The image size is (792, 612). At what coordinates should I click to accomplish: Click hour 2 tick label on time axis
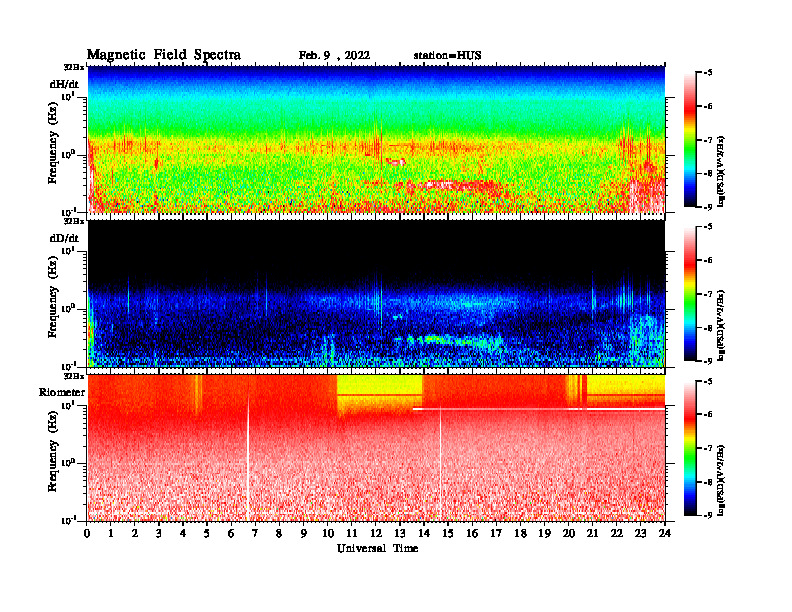(x=135, y=533)
